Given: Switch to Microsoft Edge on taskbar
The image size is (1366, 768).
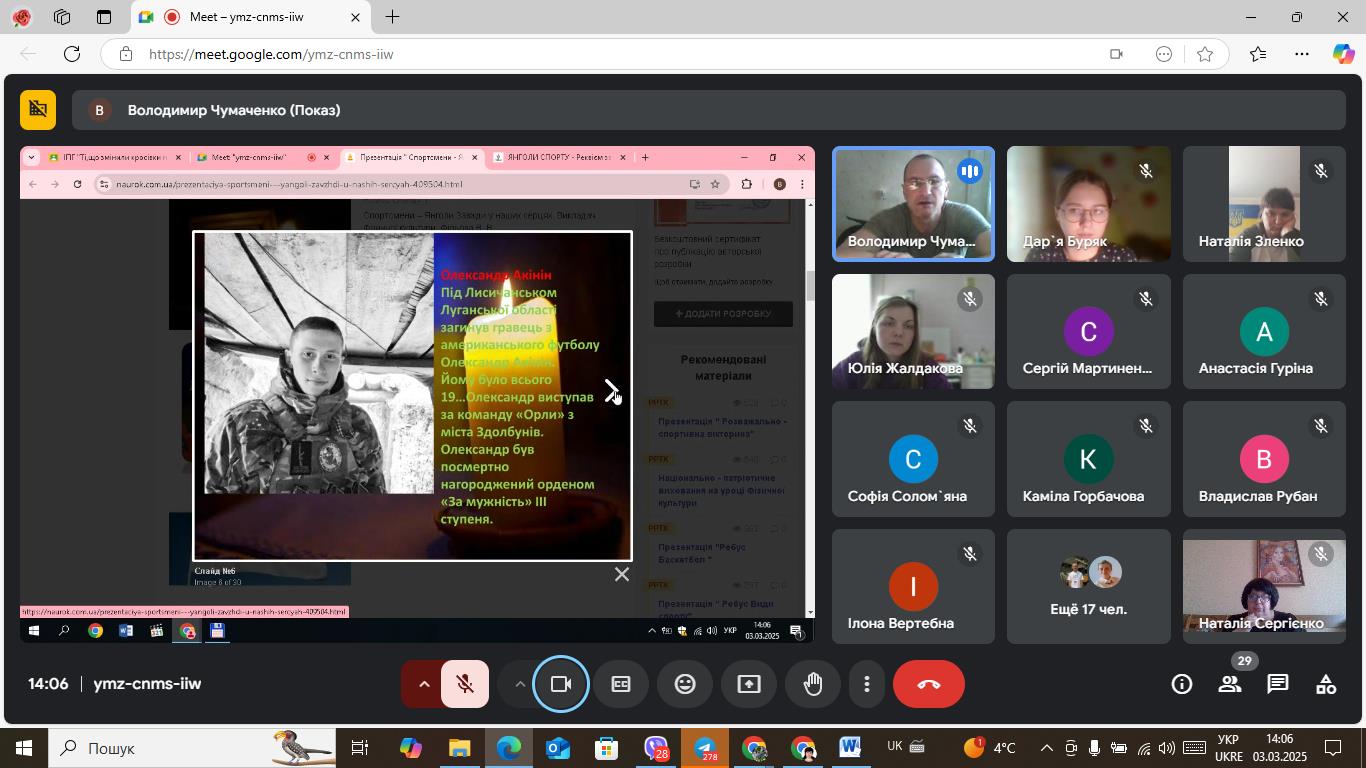Looking at the screenshot, I should [509, 748].
